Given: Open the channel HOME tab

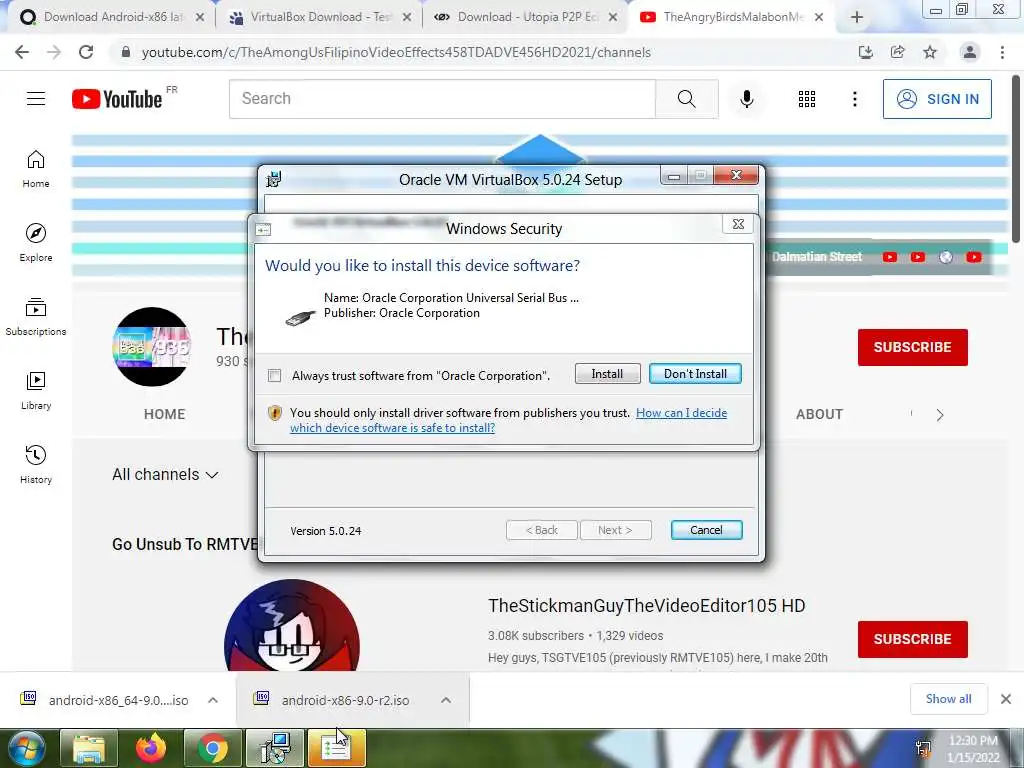Looking at the screenshot, I should (x=165, y=414).
